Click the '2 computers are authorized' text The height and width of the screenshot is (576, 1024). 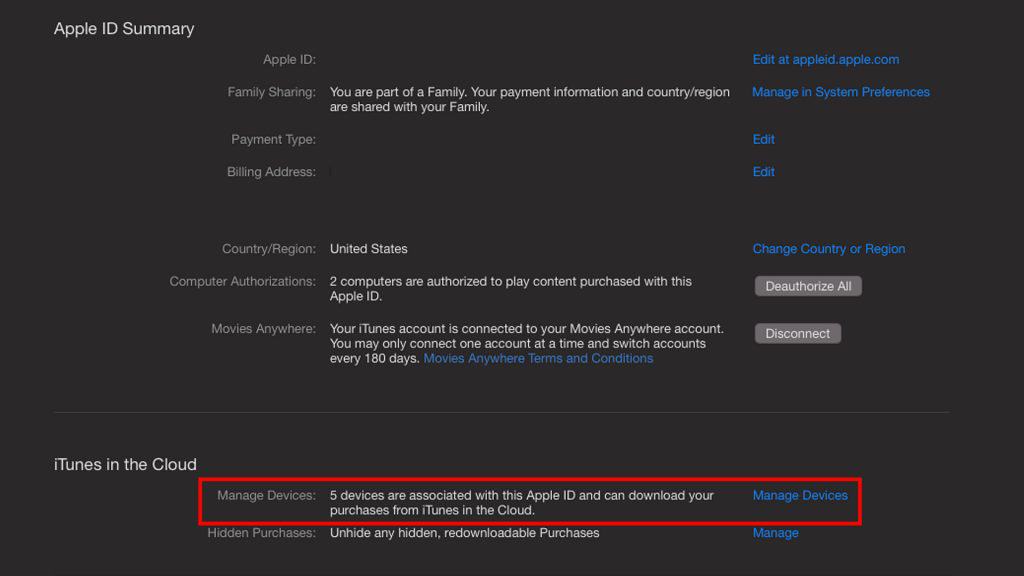click(510, 289)
